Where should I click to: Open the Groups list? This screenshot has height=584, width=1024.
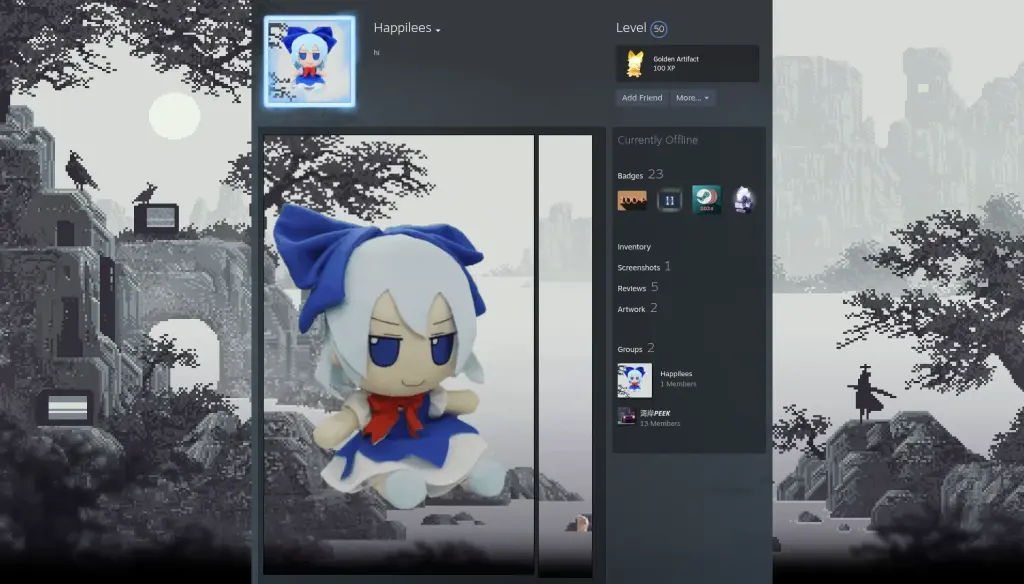(x=631, y=348)
